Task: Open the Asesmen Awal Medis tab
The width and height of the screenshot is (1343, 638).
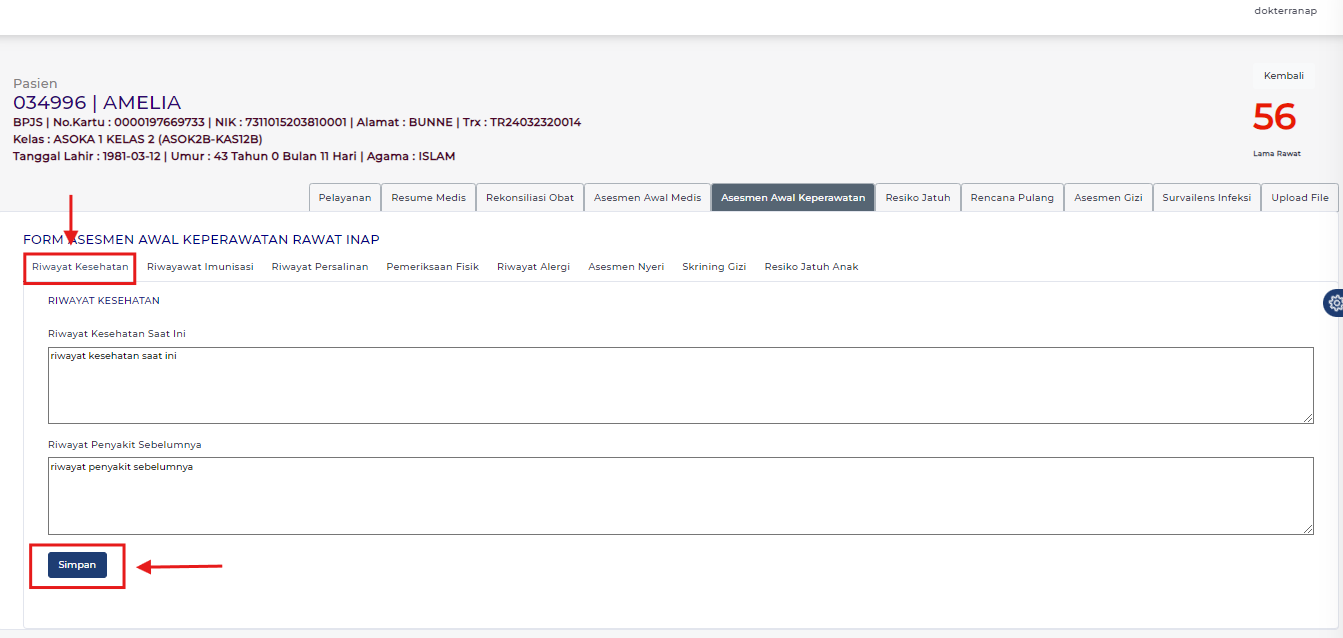Action: click(646, 197)
